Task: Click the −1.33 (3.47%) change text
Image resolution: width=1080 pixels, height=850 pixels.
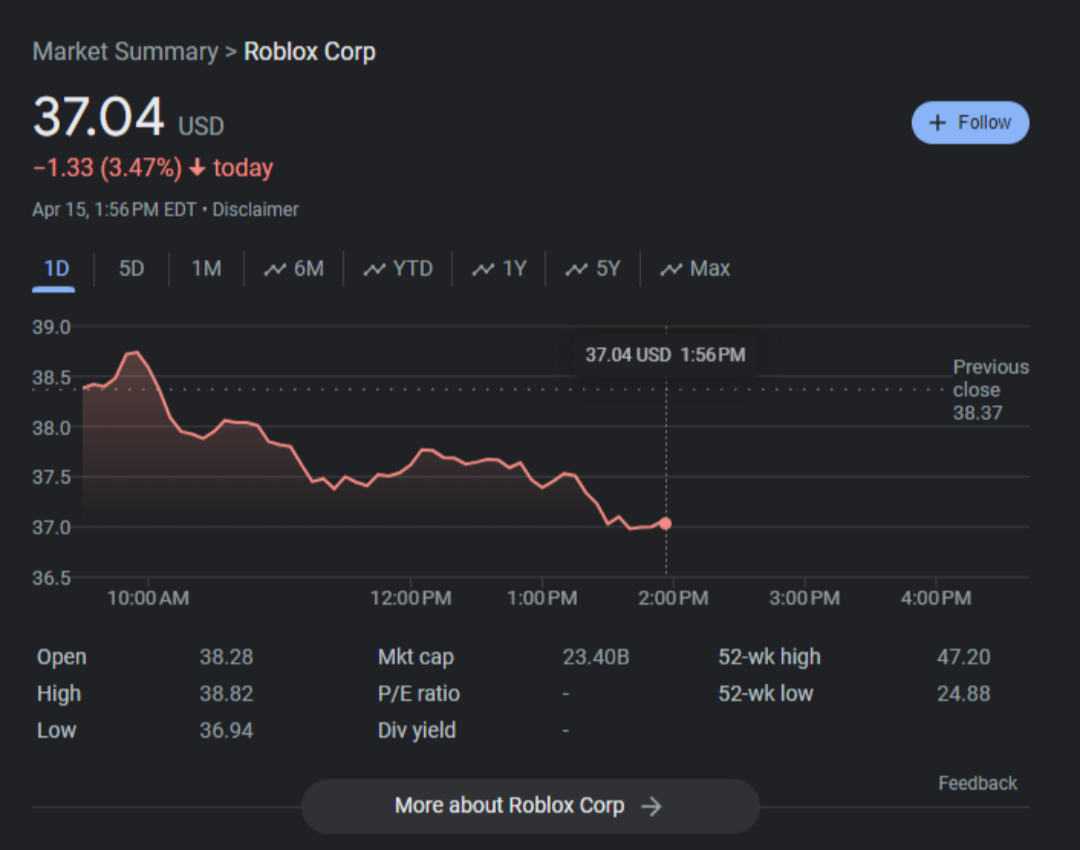Action: [x=107, y=167]
